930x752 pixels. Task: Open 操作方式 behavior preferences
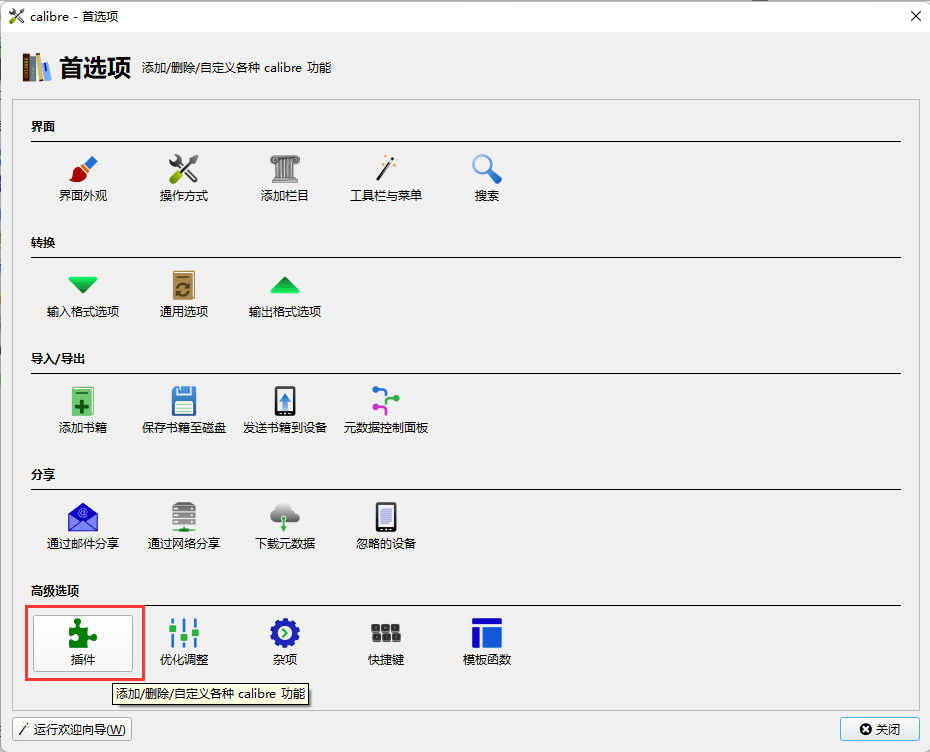point(184,178)
